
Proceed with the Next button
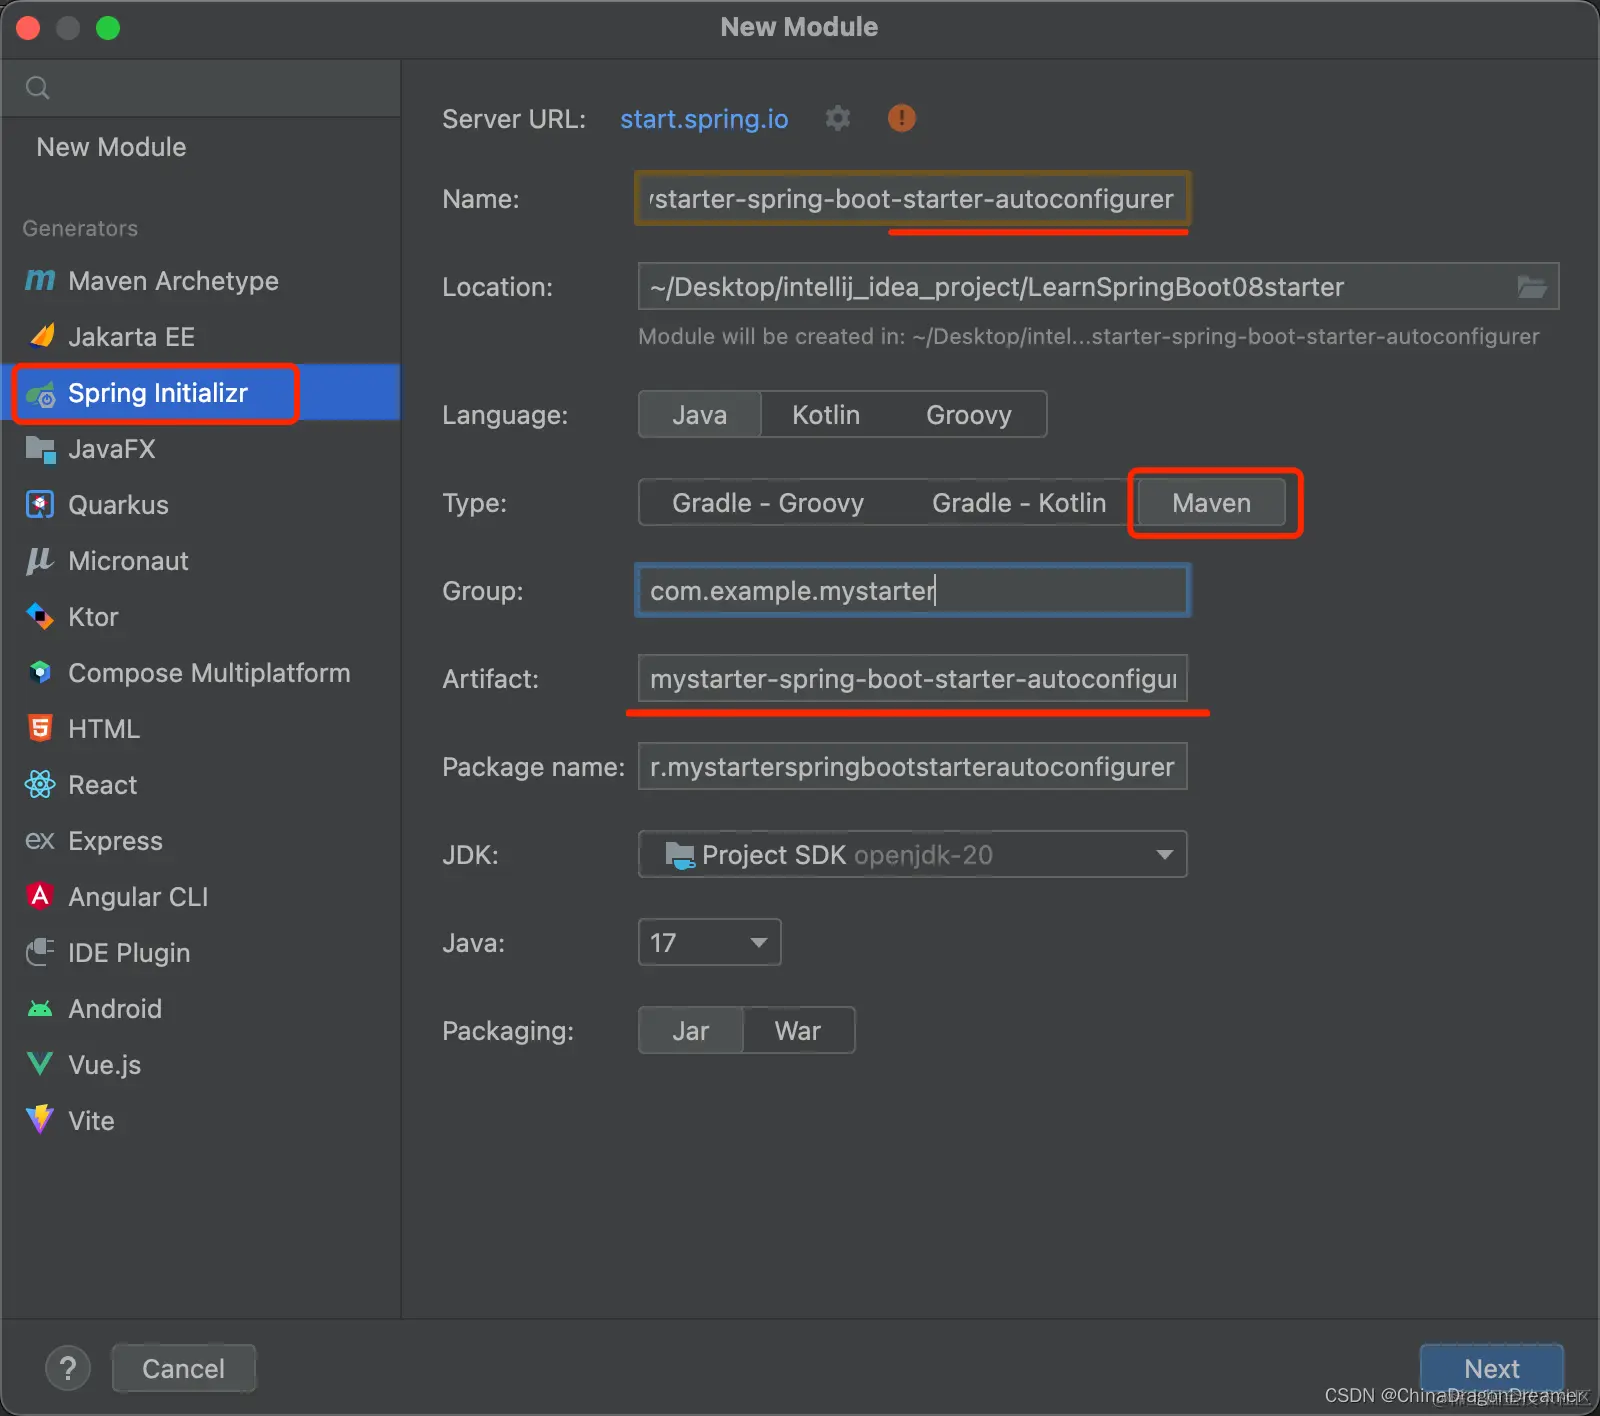(x=1492, y=1368)
